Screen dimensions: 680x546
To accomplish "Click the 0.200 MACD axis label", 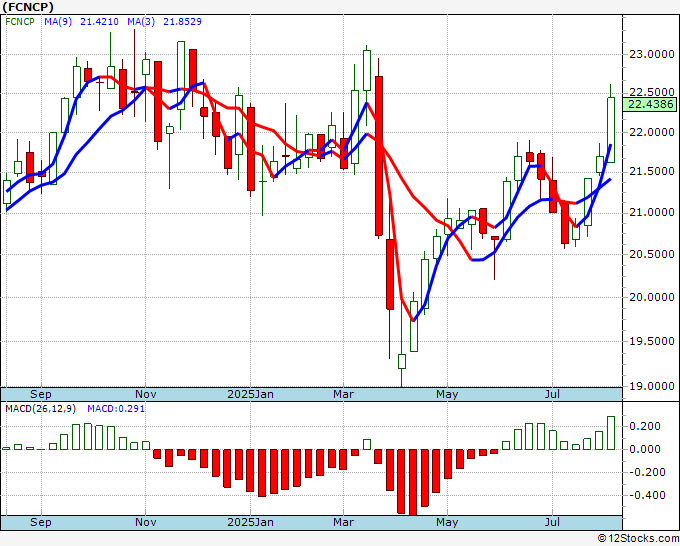I will pyautogui.click(x=645, y=426).
